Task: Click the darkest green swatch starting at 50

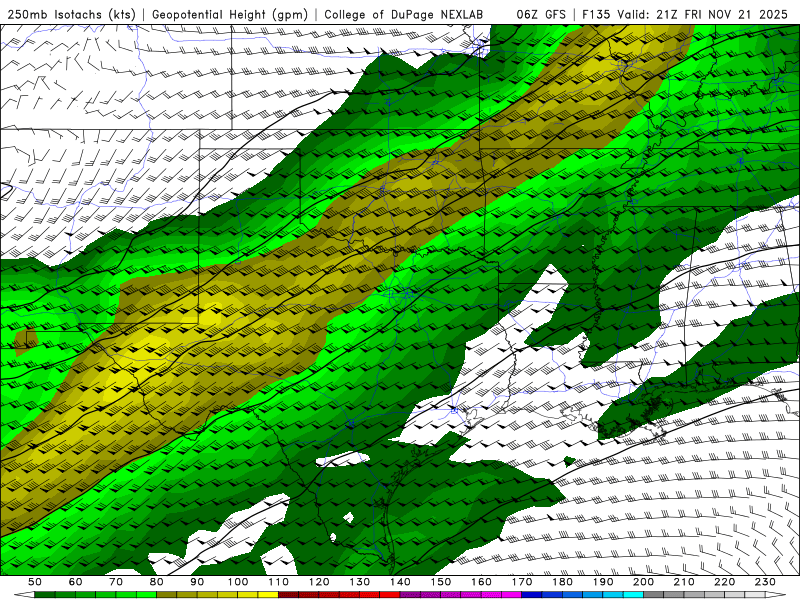Action: pyautogui.click(x=45, y=594)
